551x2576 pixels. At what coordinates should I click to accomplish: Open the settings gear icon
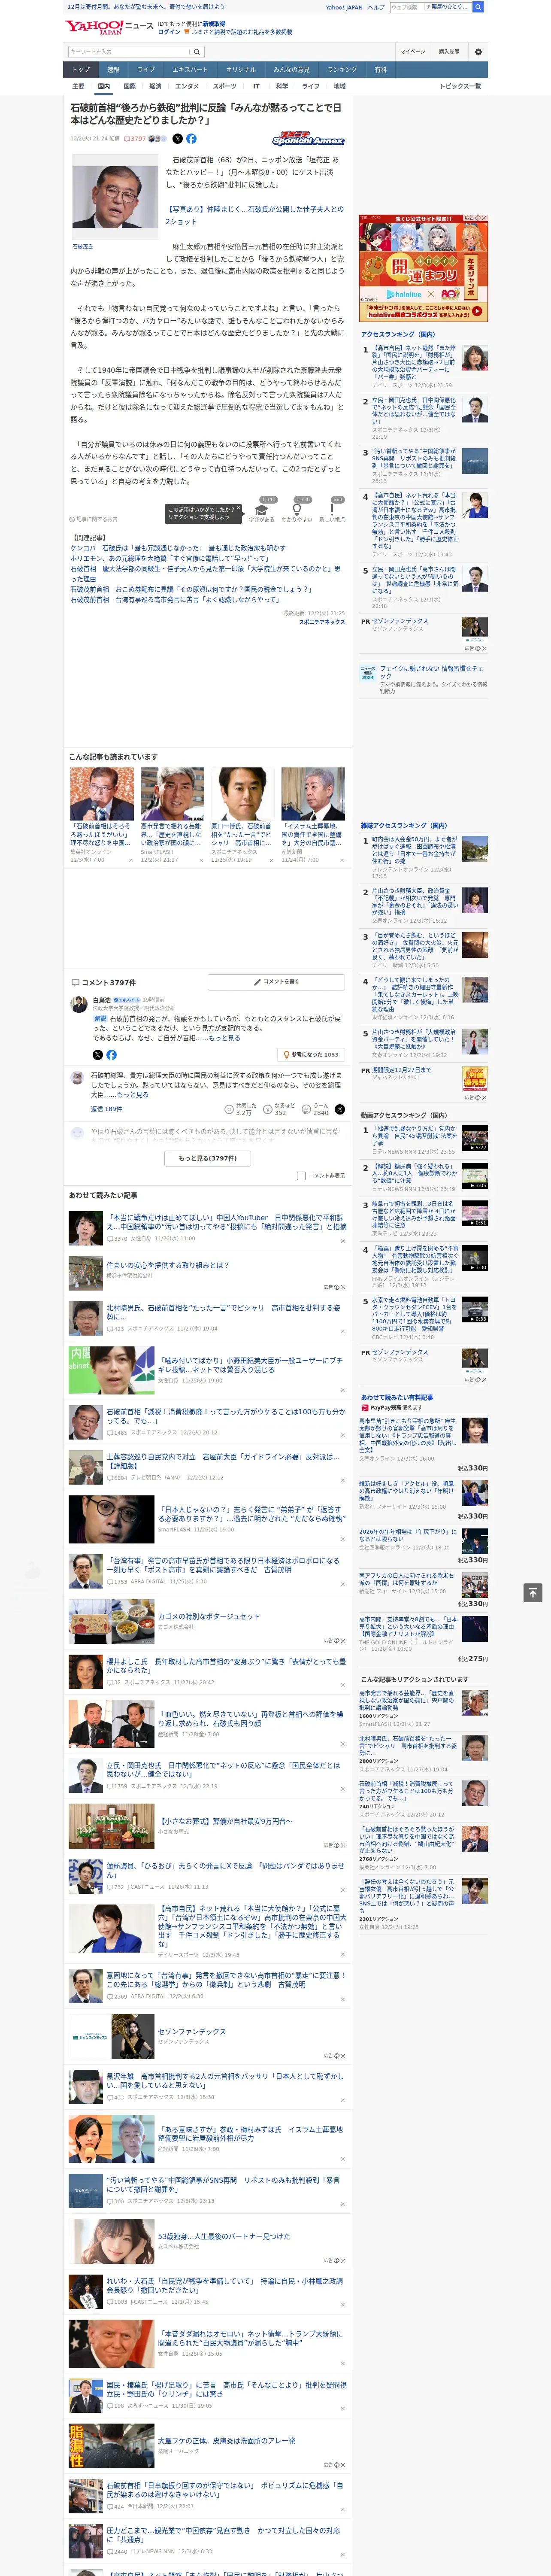pos(478,52)
